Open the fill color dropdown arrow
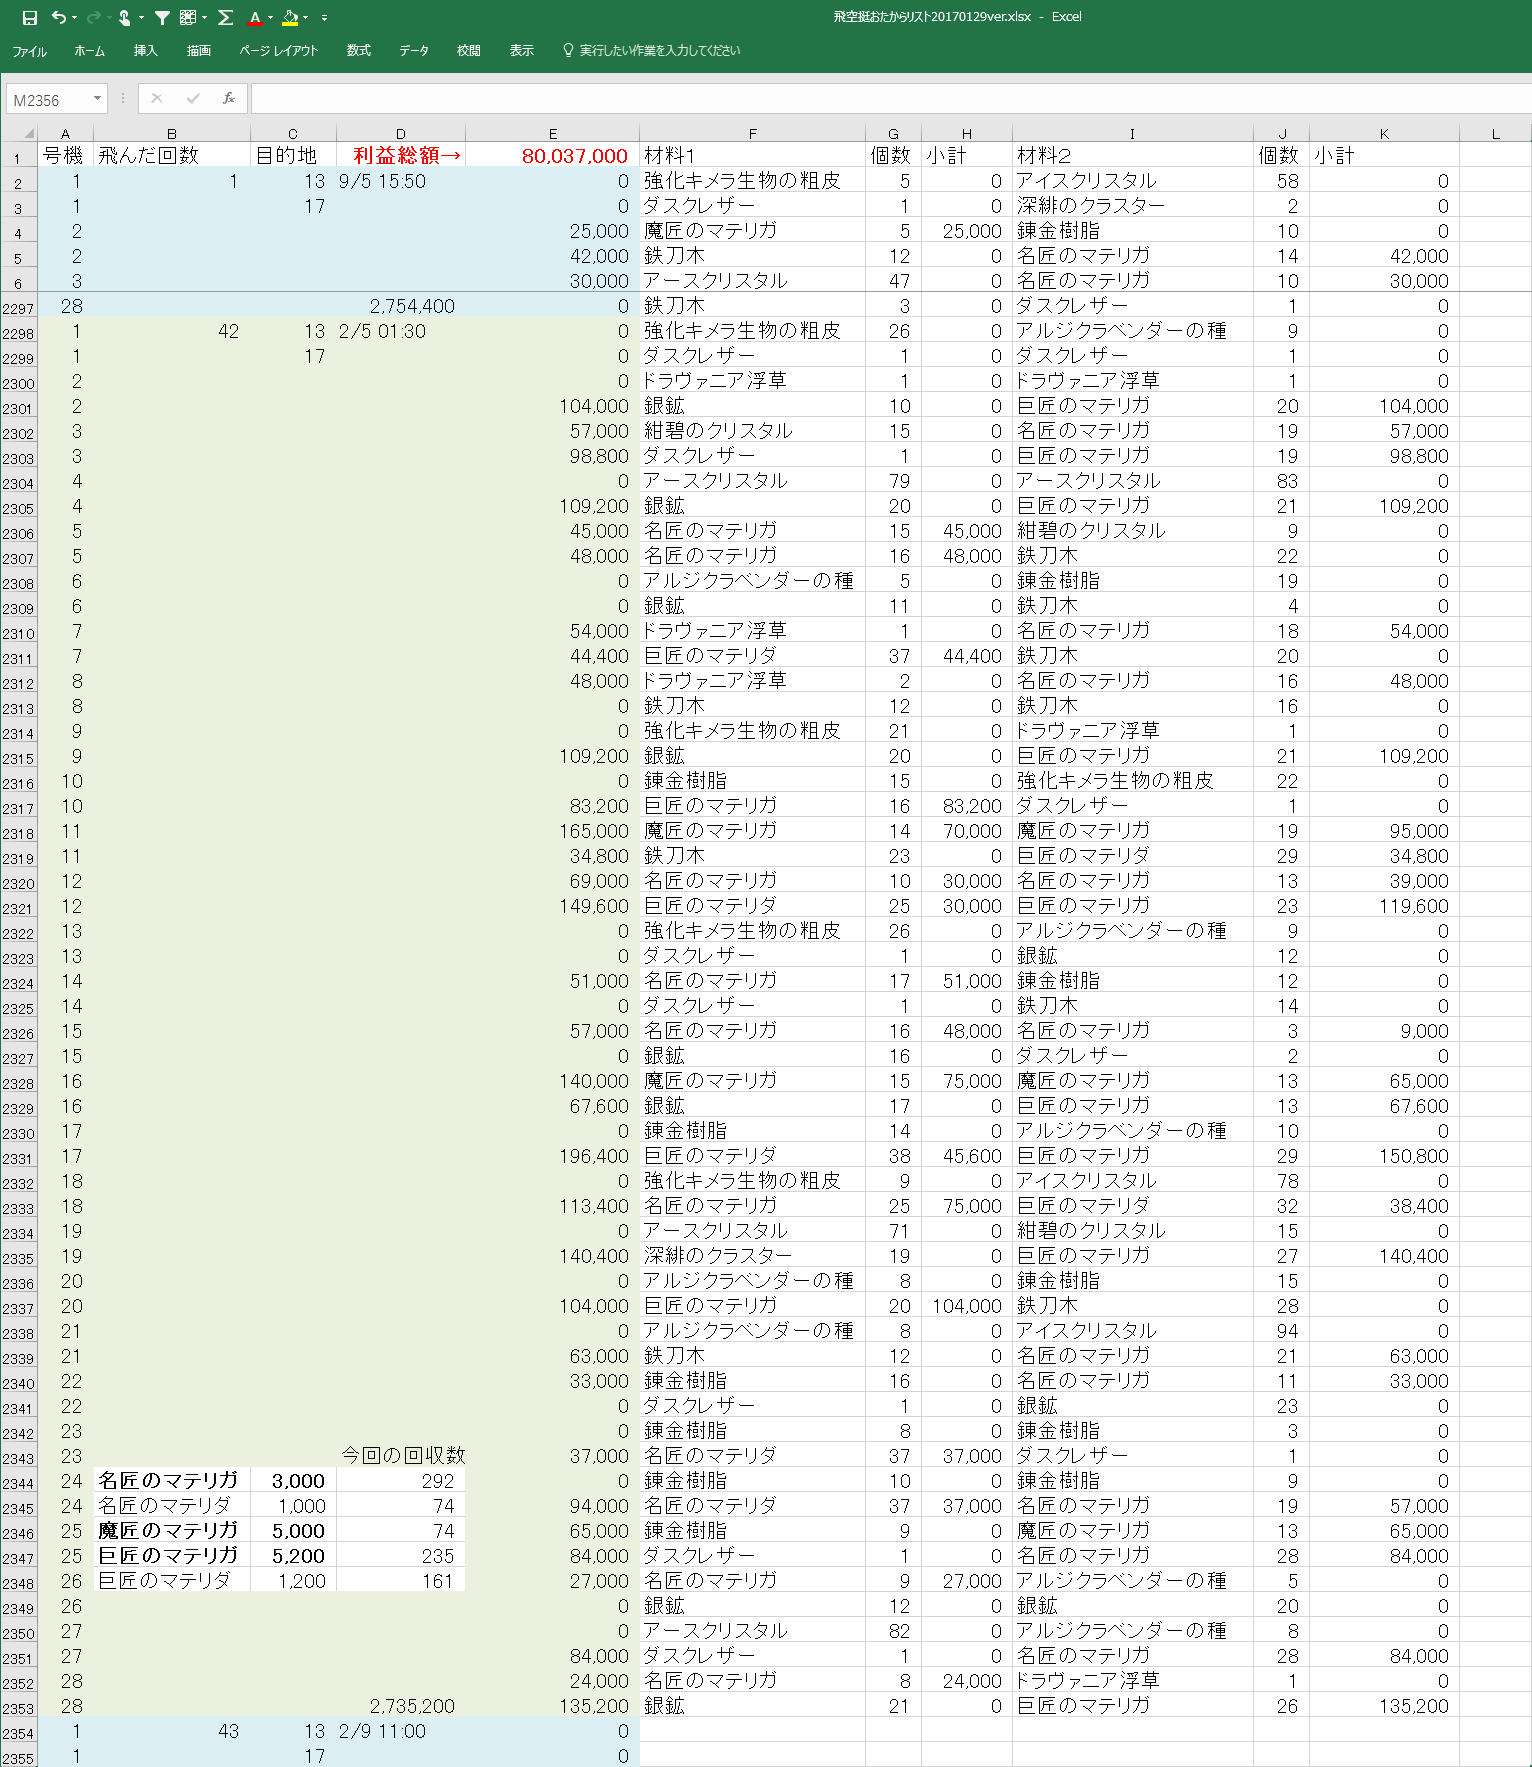 (306, 17)
